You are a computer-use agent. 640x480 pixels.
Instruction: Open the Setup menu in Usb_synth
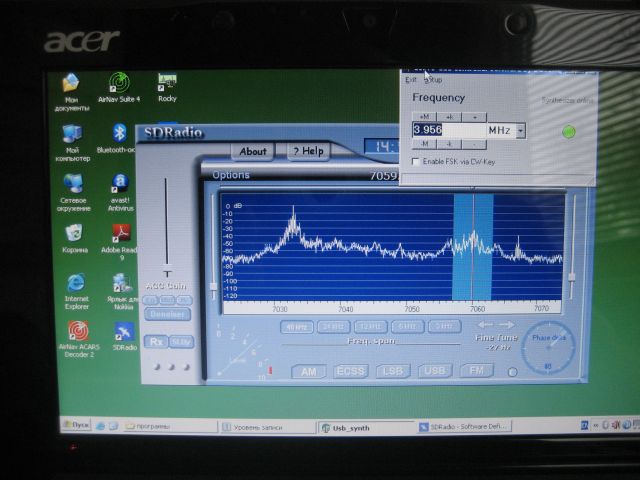pos(434,80)
